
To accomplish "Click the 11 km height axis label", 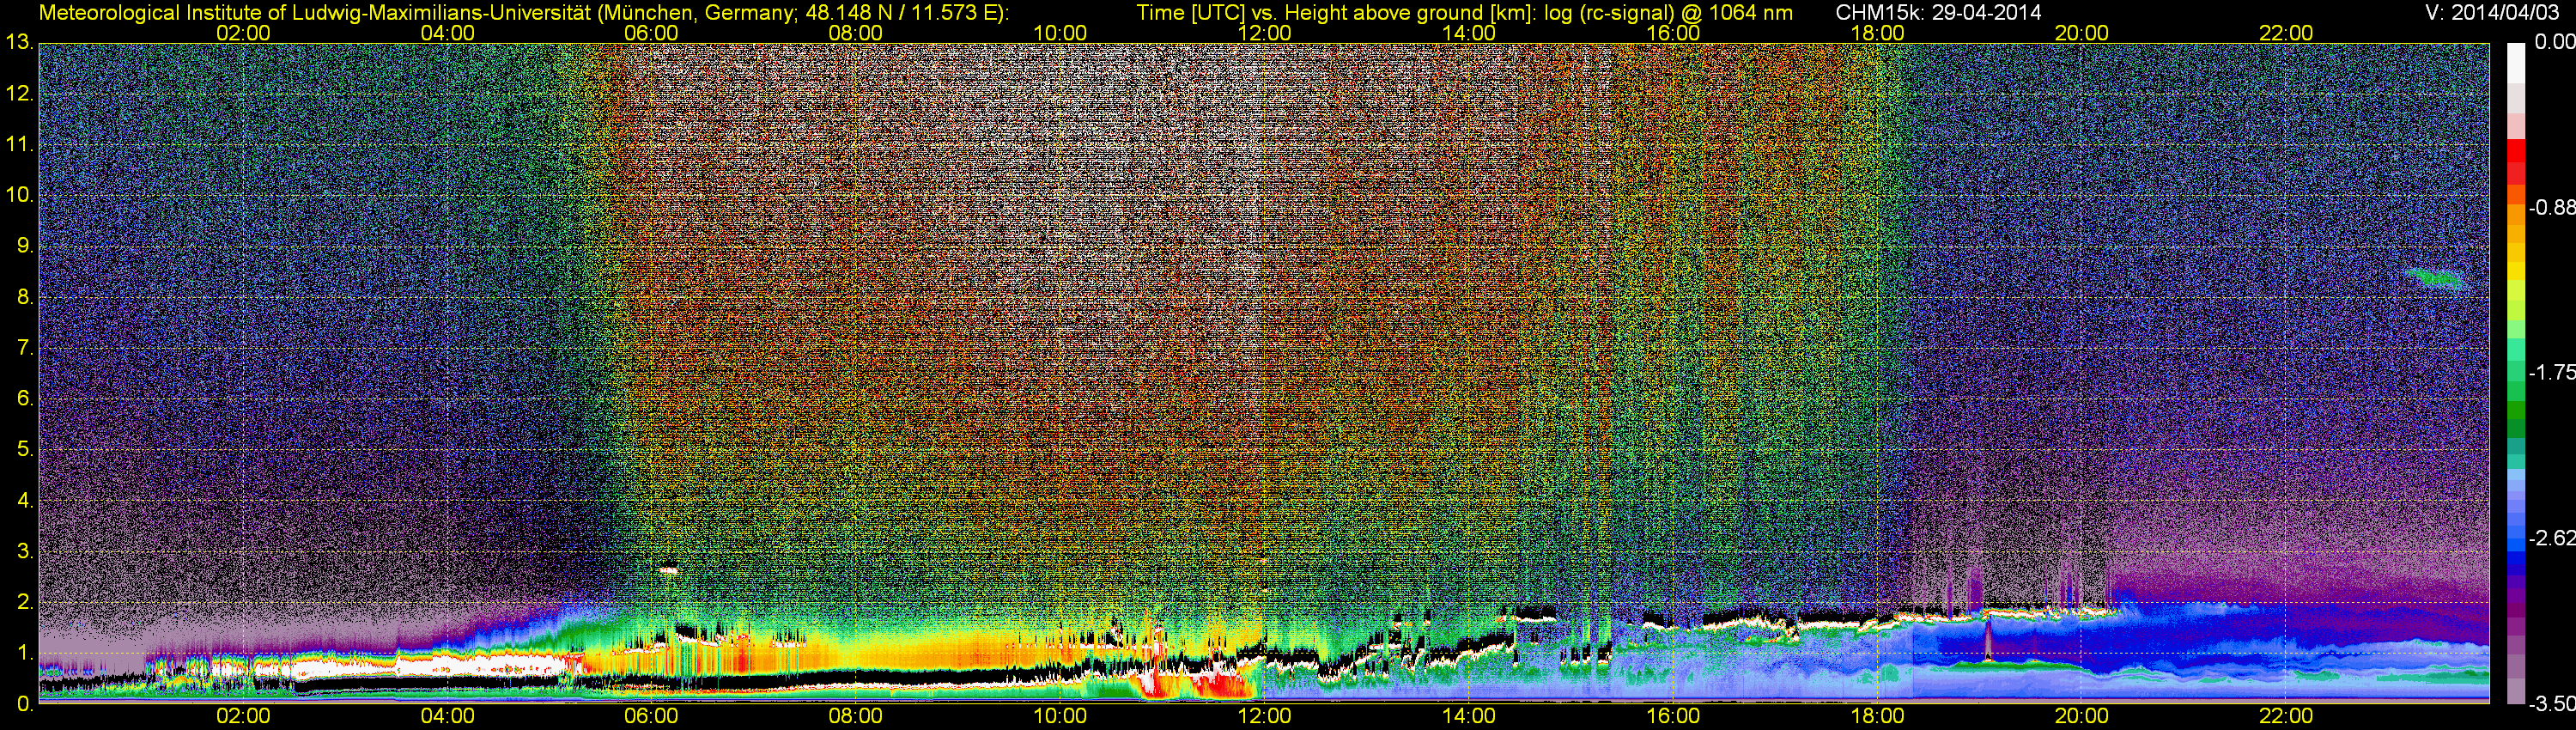I will point(19,145).
